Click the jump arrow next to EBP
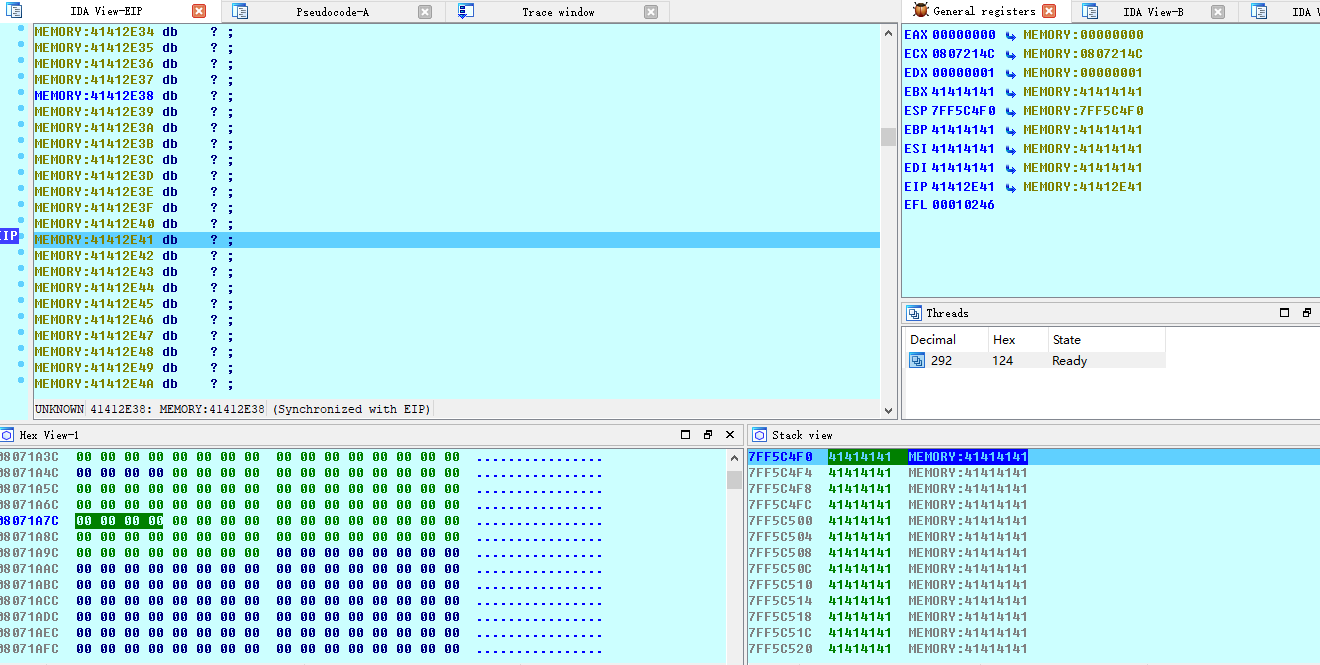 click(x=1011, y=130)
